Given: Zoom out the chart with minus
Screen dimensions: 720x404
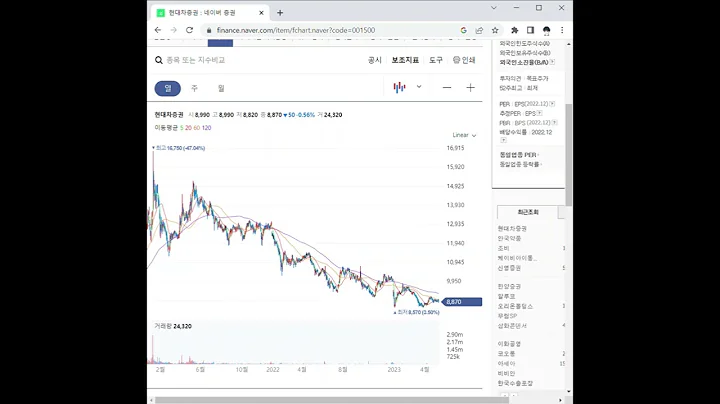Looking at the screenshot, I should coord(447,88).
